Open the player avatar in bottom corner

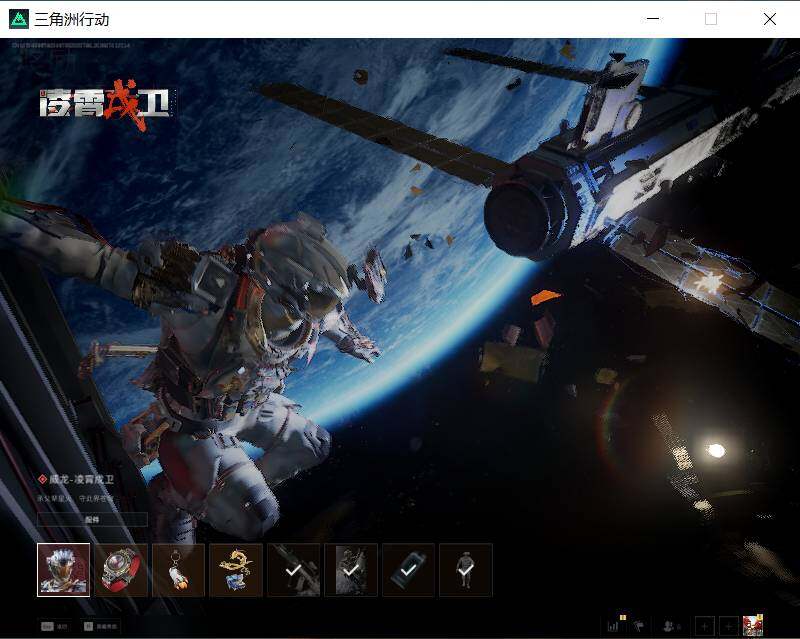click(753, 625)
